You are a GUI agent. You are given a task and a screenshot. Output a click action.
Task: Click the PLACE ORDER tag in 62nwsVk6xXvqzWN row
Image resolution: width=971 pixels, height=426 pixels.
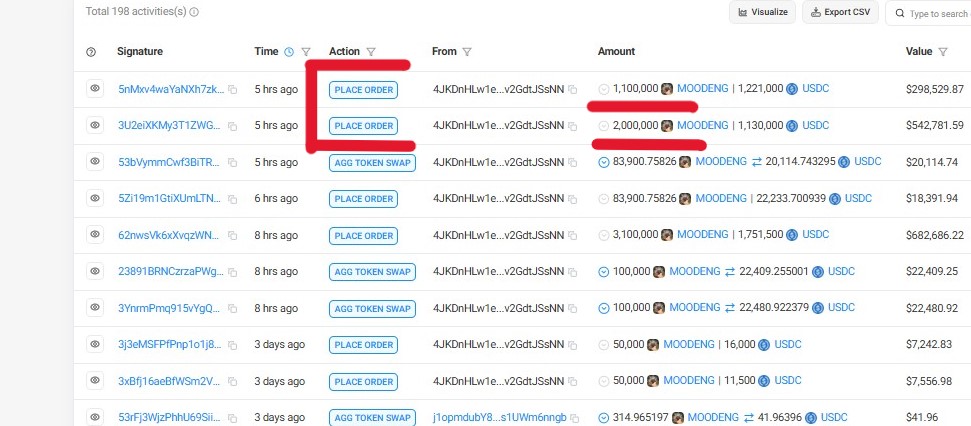point(364,235)
